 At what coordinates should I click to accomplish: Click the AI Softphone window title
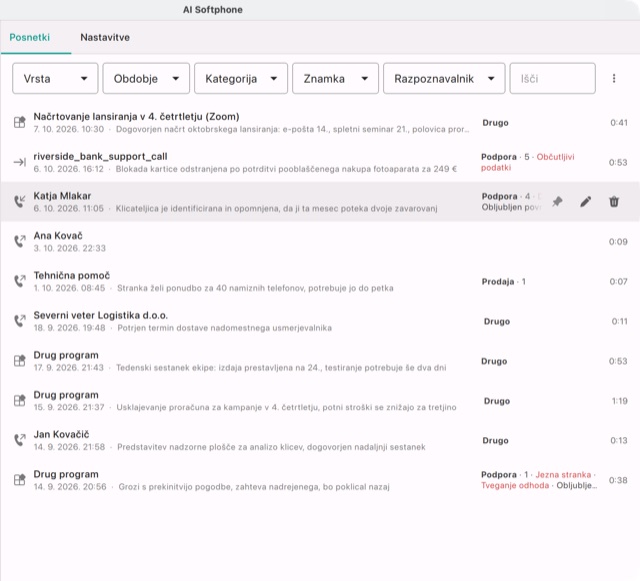[x=213, y=10]
